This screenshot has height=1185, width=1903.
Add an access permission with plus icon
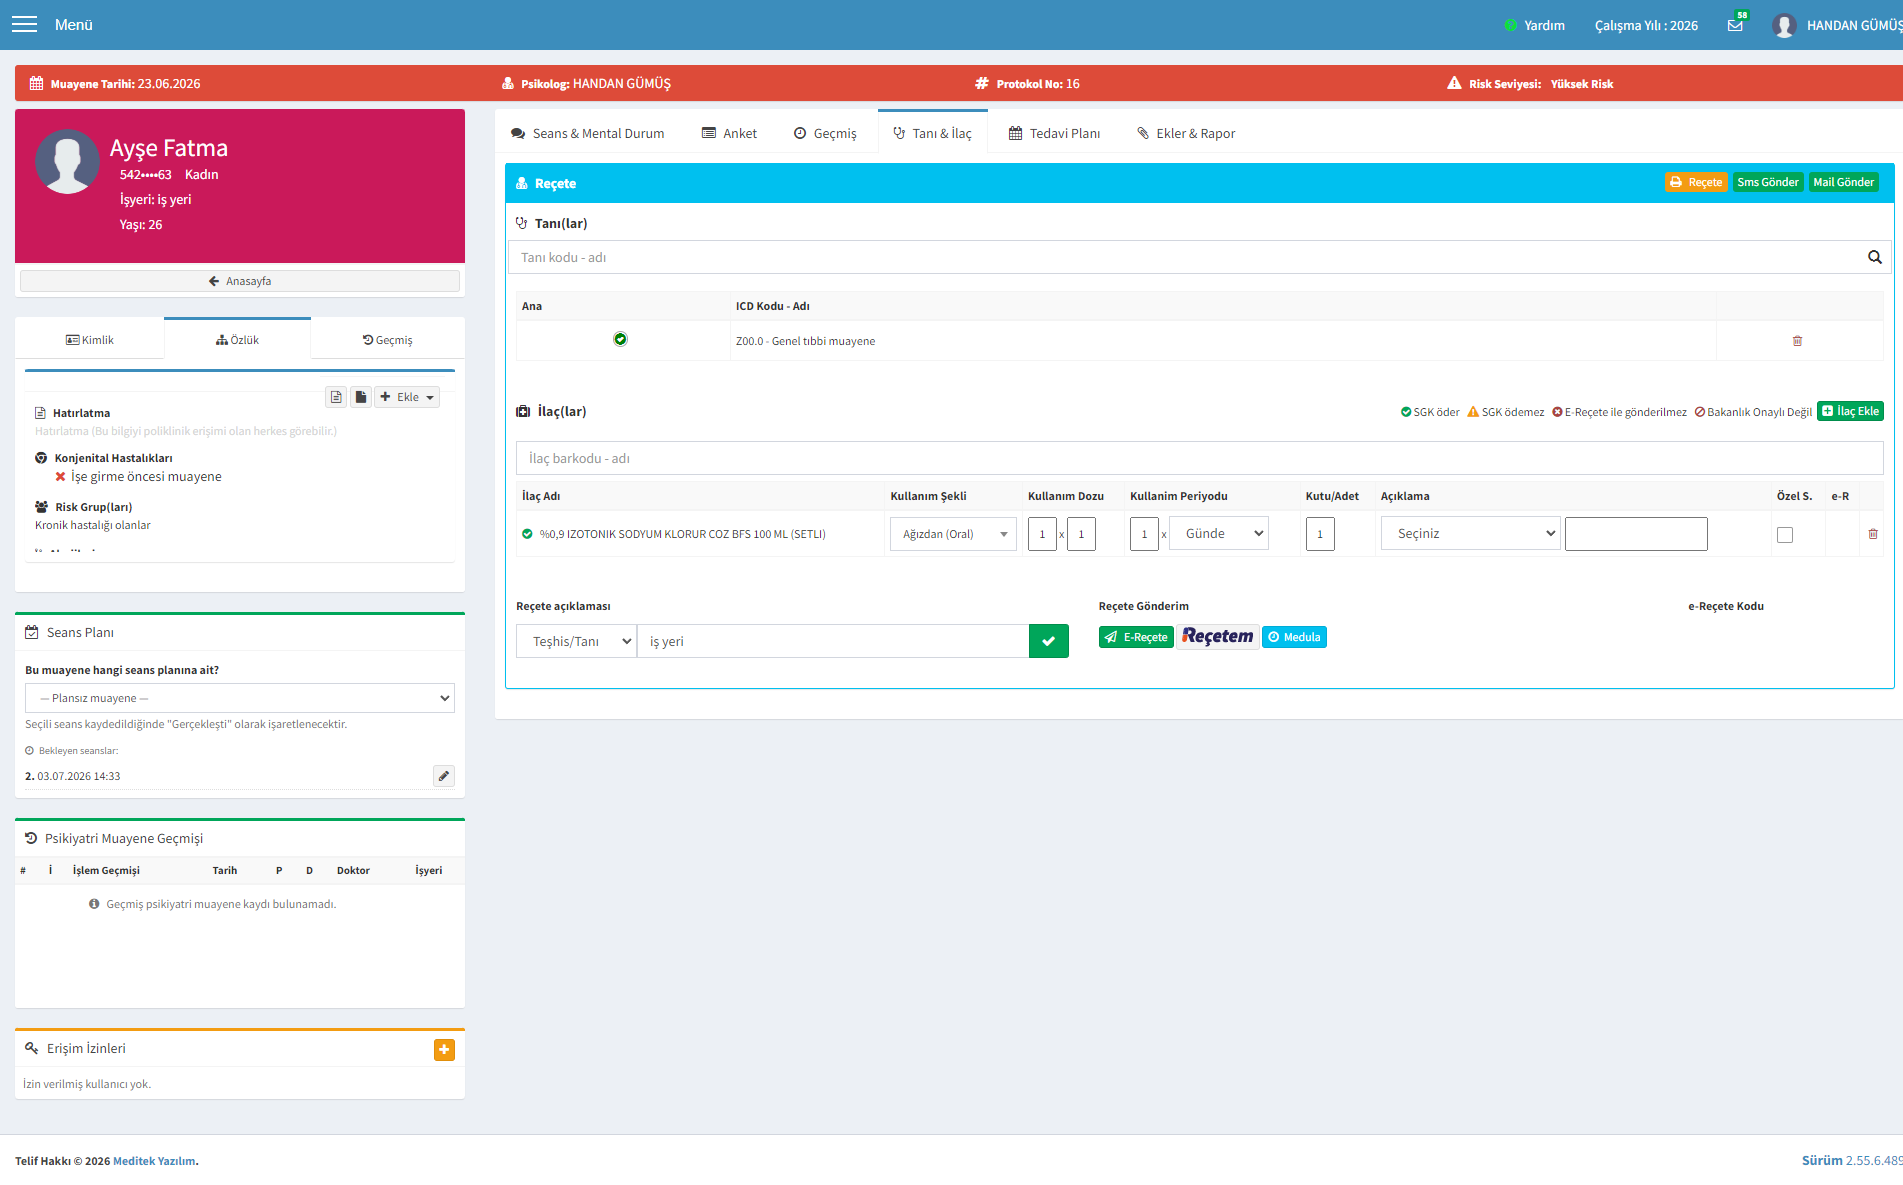(444, 1049)
